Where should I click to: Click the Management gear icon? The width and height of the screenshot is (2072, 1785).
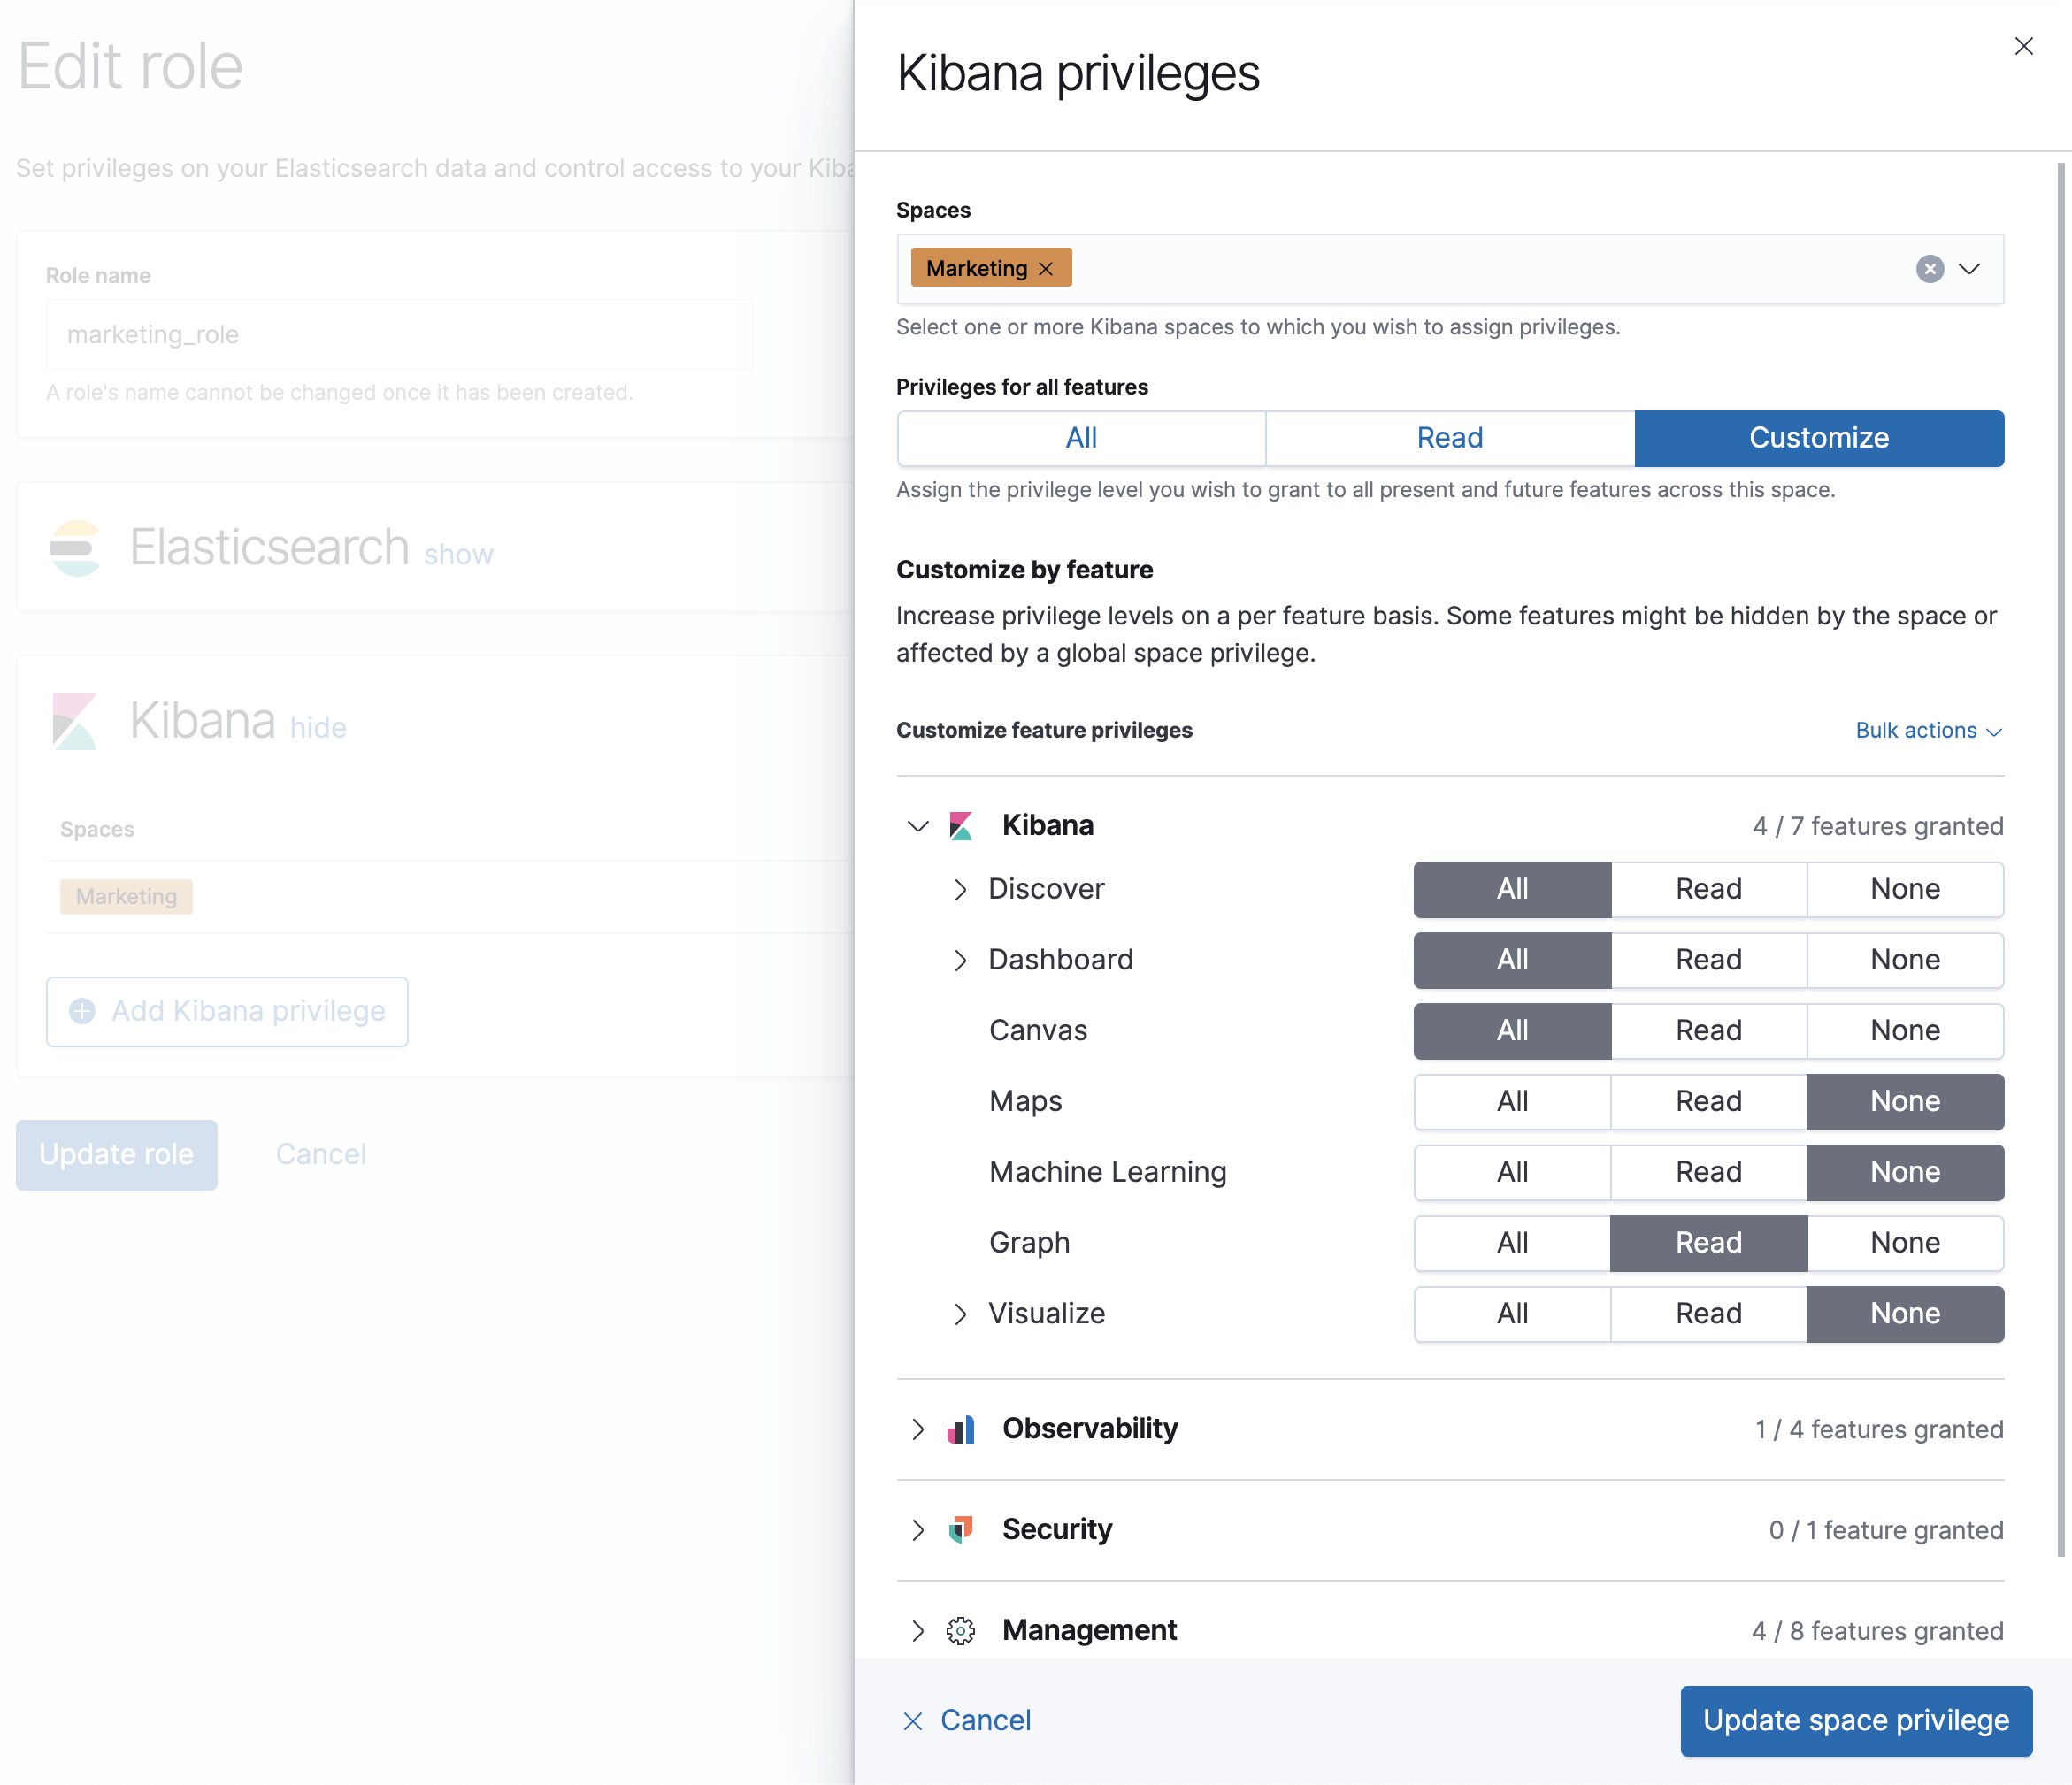(962, 1630)
